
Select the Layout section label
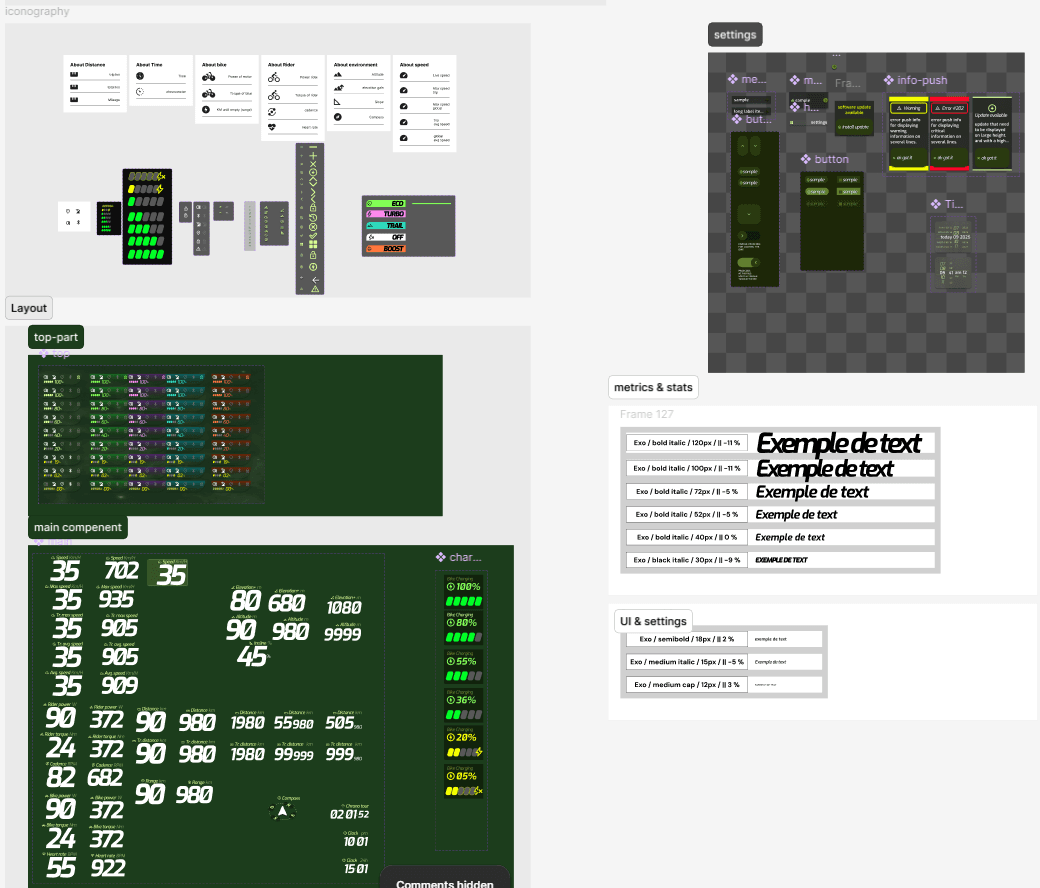[29, 308]
